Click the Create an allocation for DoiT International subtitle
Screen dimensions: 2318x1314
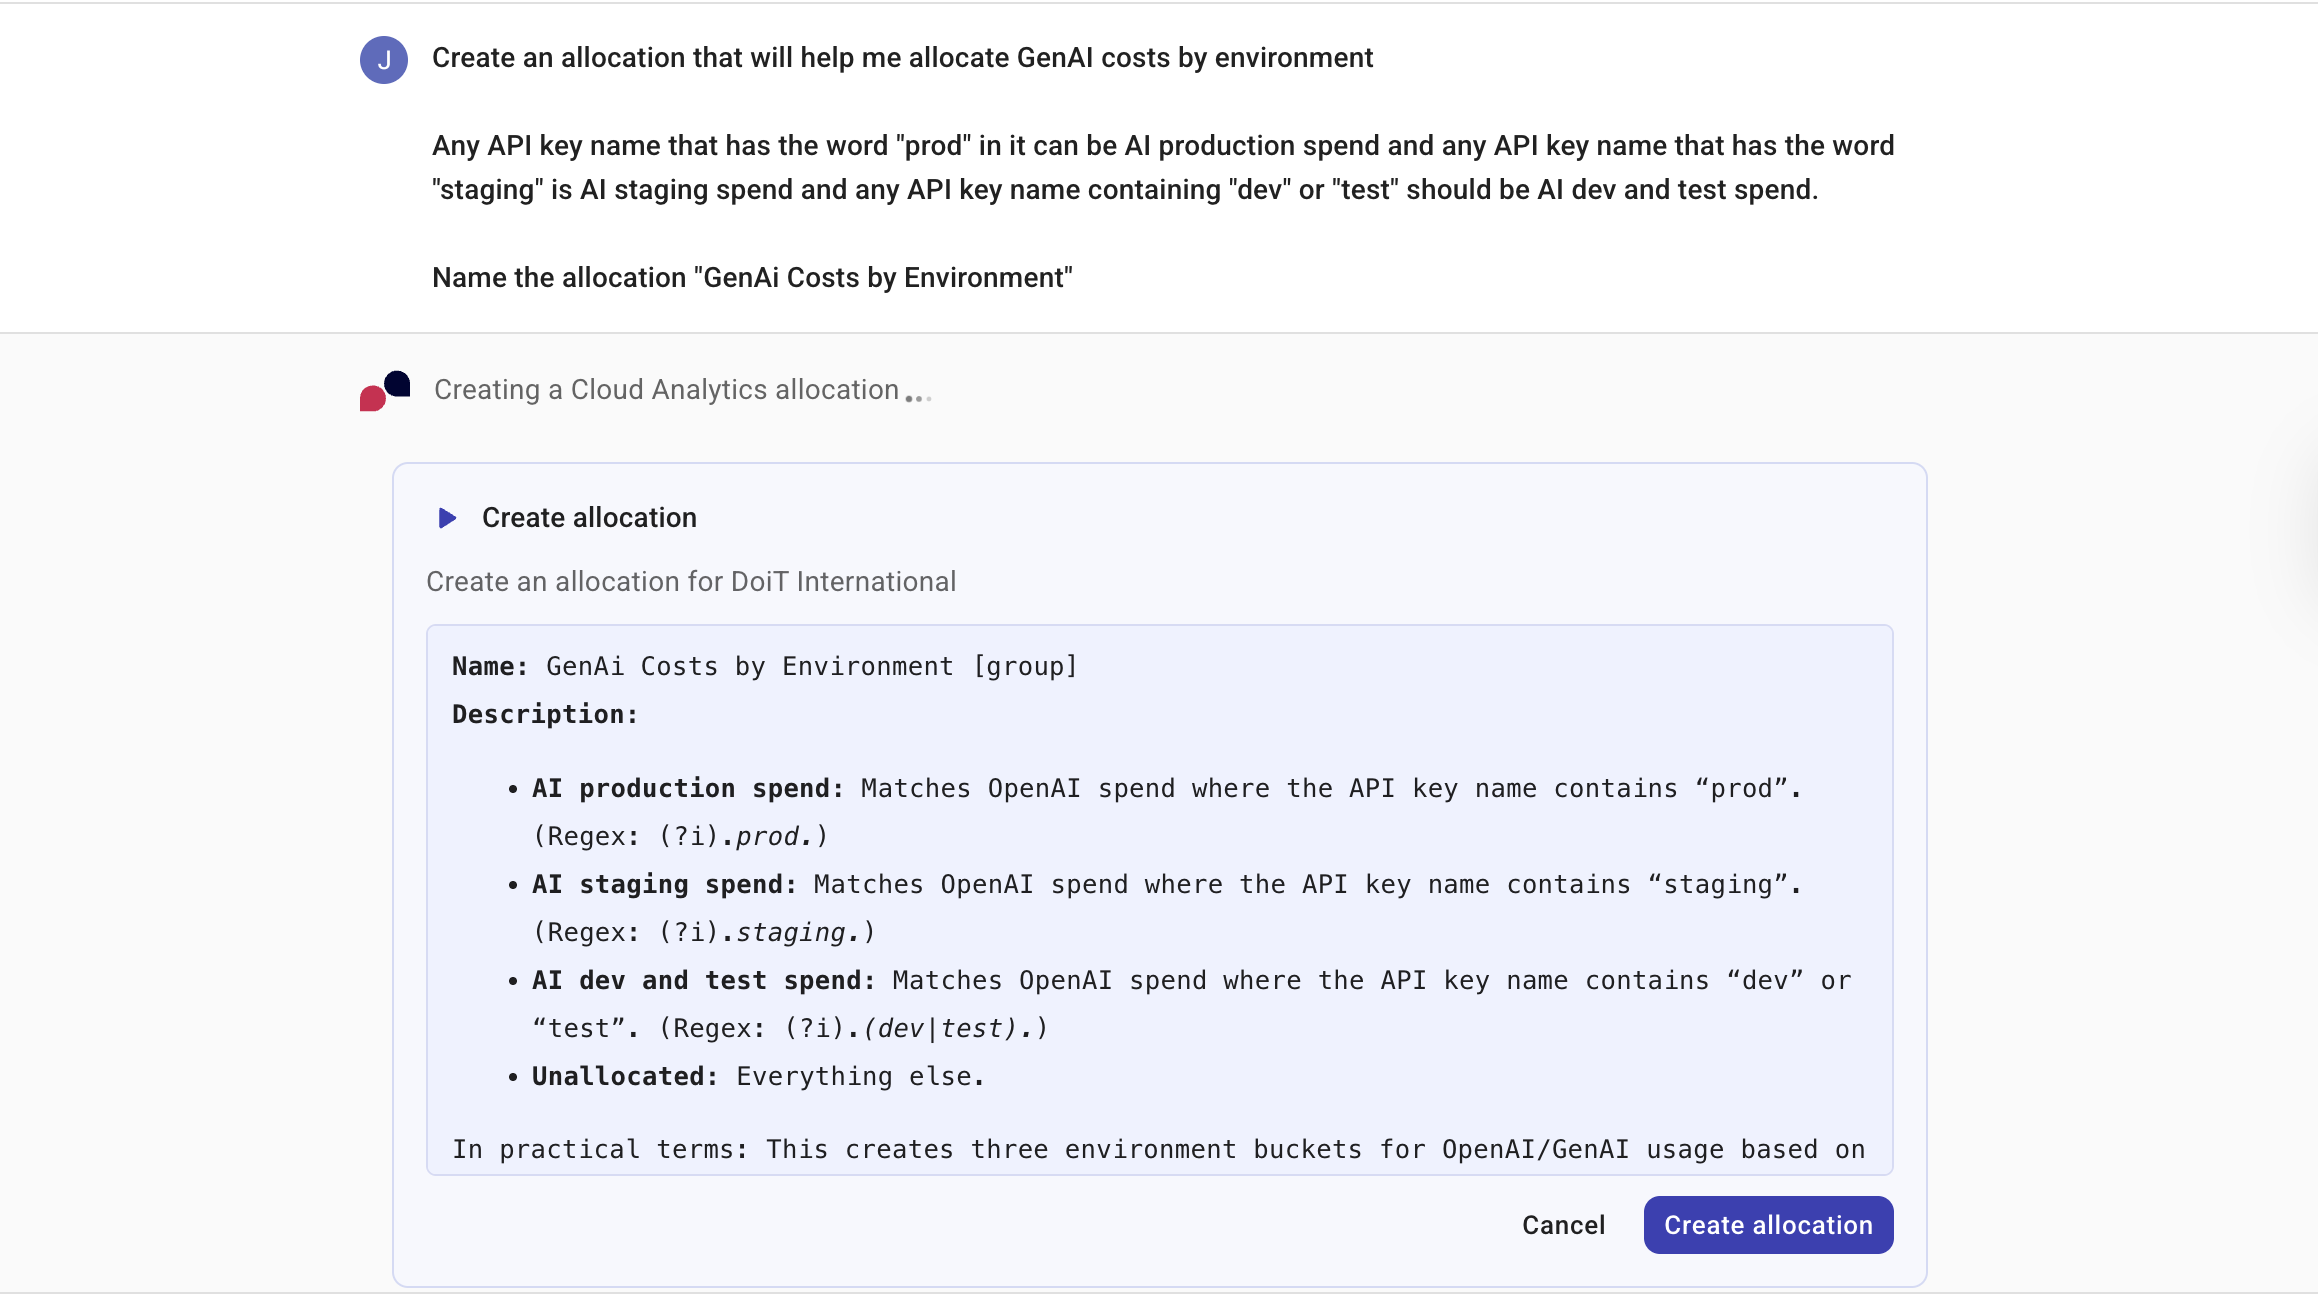691,582
